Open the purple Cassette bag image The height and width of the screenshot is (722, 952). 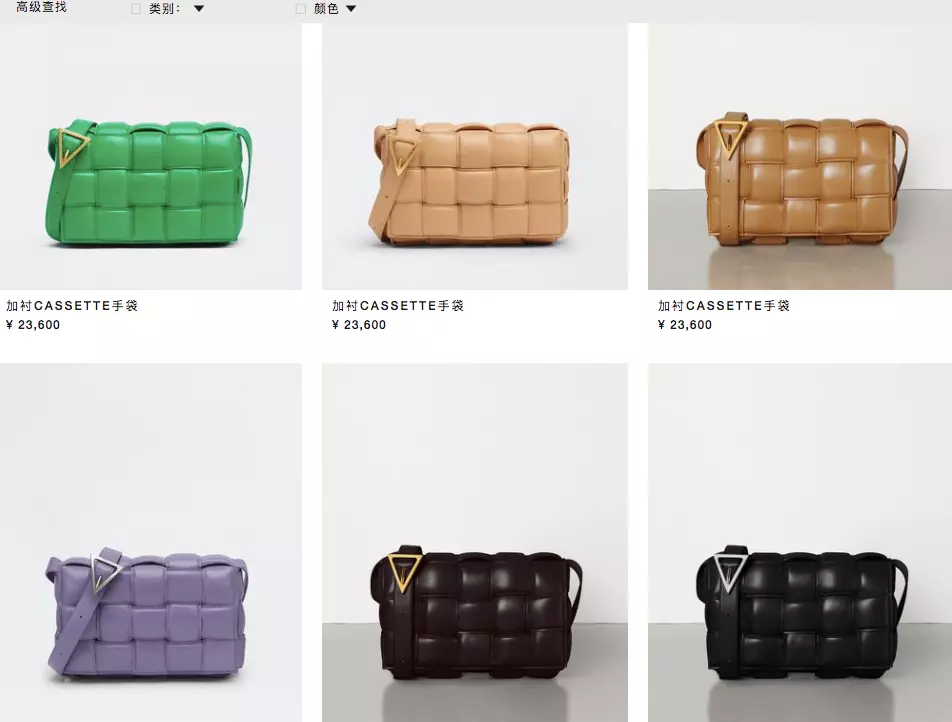pyautogui.click(x=151, y=542)
